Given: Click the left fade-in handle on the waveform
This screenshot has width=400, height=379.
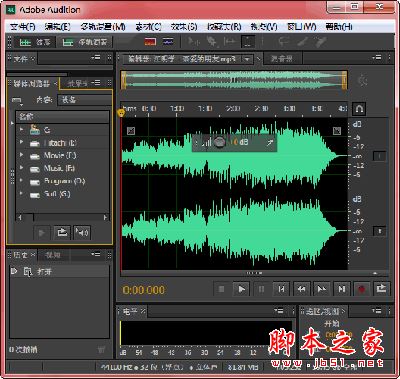Looking at the screenshot, I should [x=131, y=130].
